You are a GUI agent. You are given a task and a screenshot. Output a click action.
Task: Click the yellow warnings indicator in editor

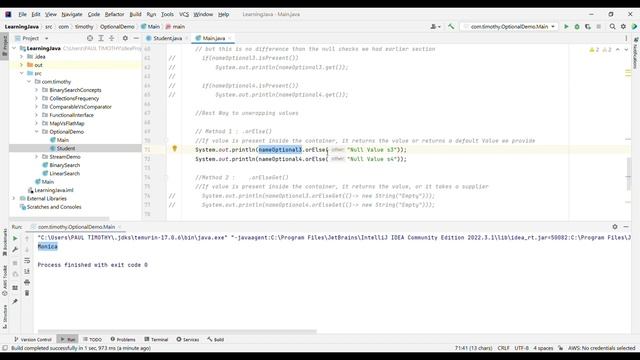coord(594,50)
